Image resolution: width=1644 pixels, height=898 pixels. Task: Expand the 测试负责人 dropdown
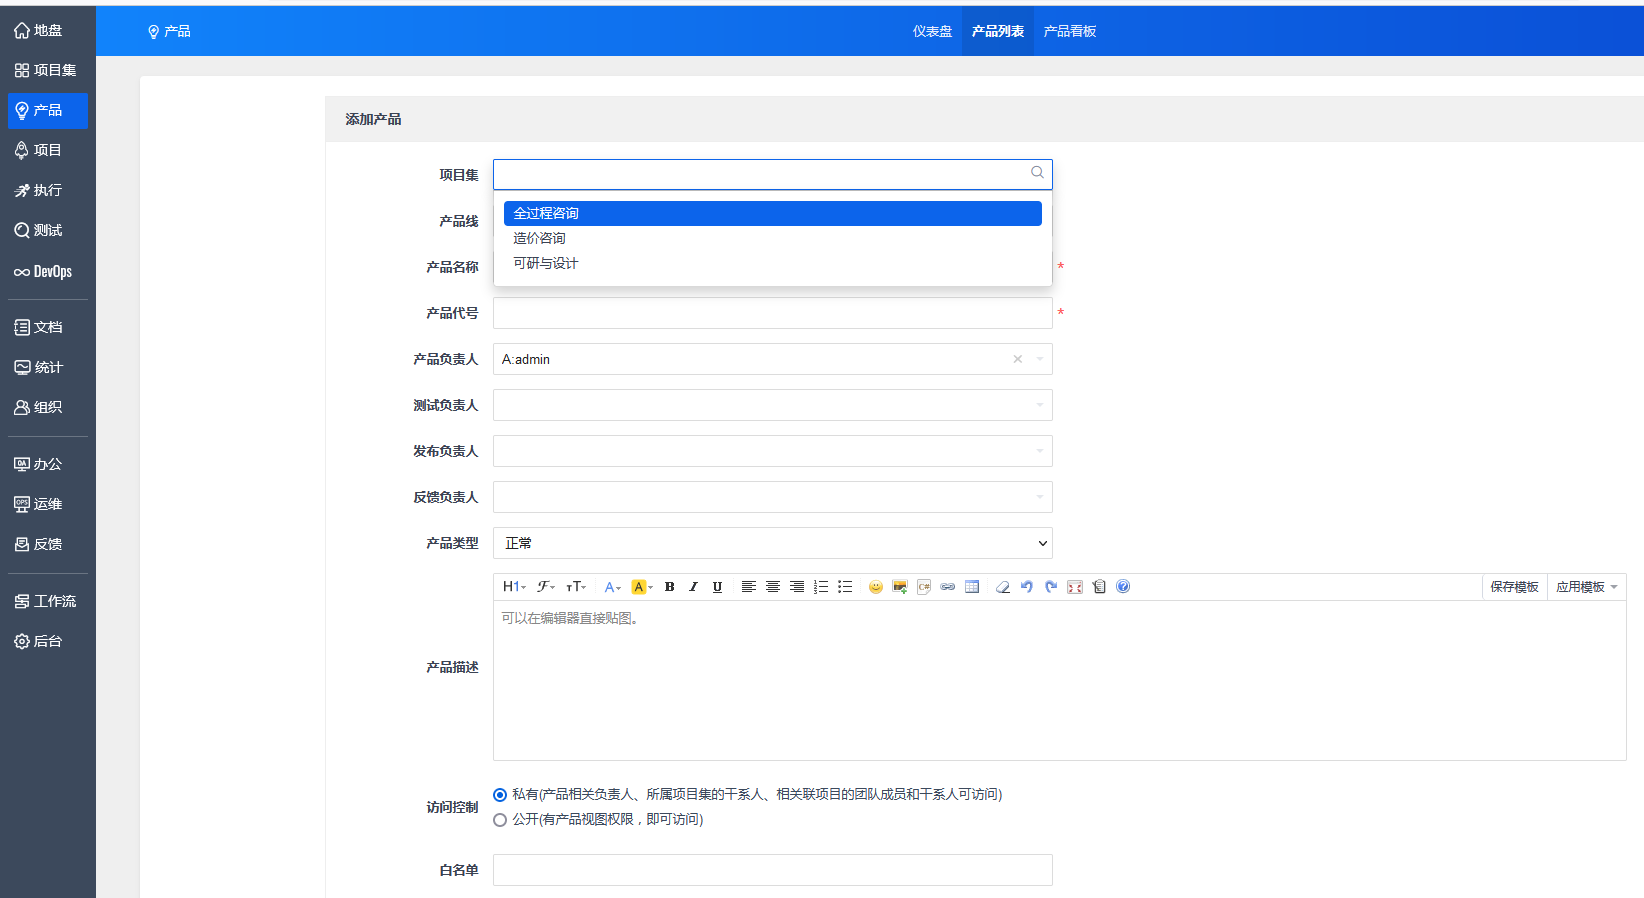772,405
